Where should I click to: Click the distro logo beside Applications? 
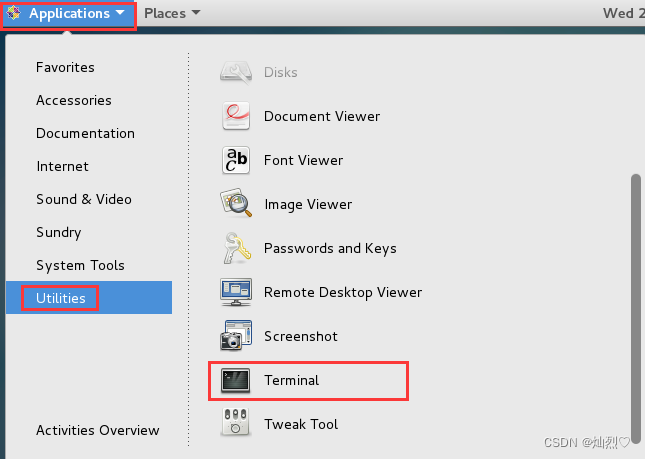pos(14,13)
